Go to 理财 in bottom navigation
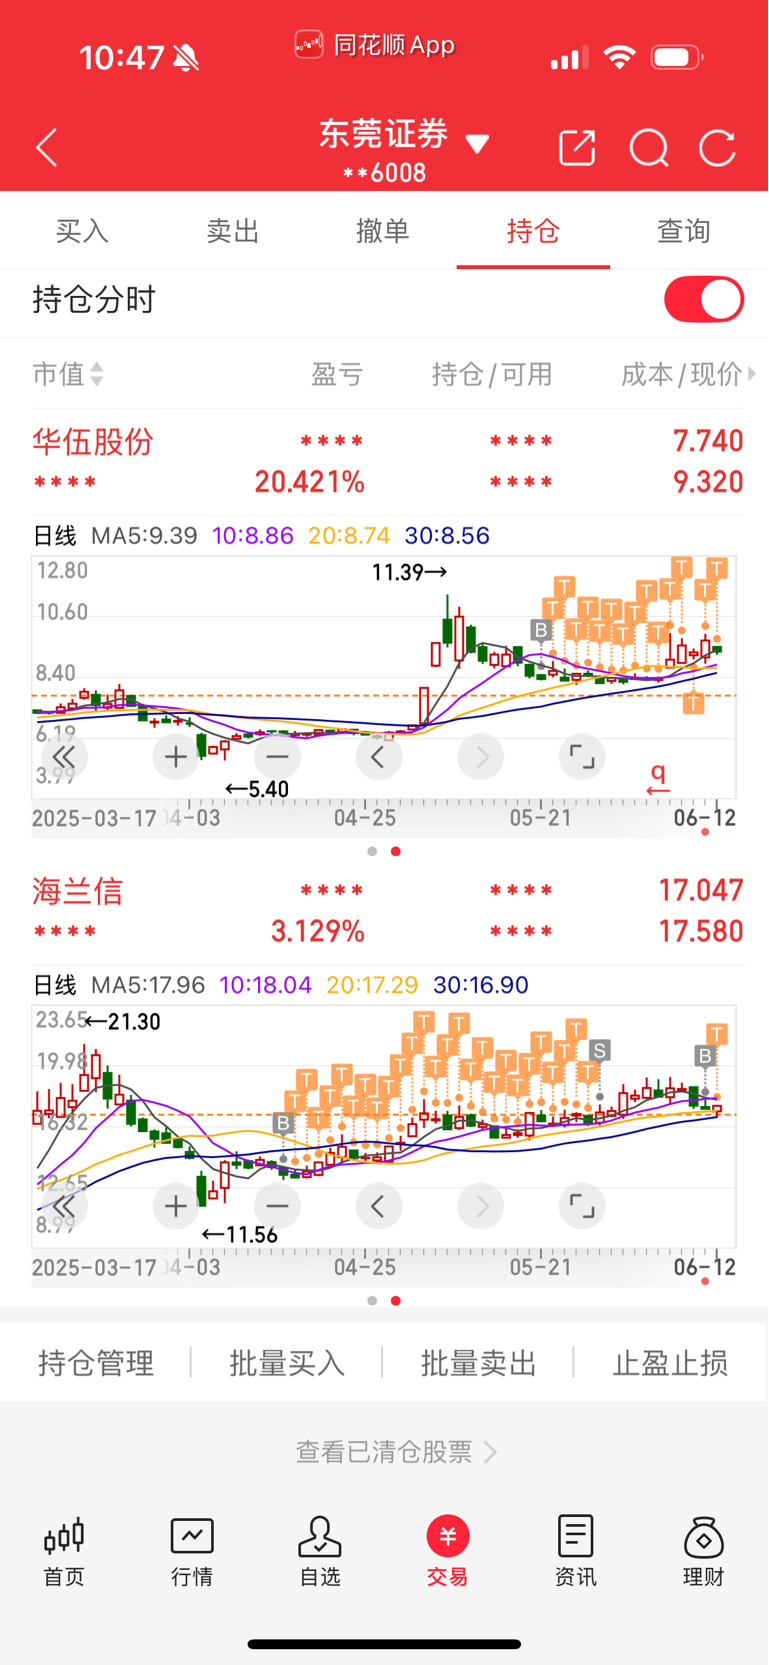The image size is (769, 1665). tap(703, 1551)
